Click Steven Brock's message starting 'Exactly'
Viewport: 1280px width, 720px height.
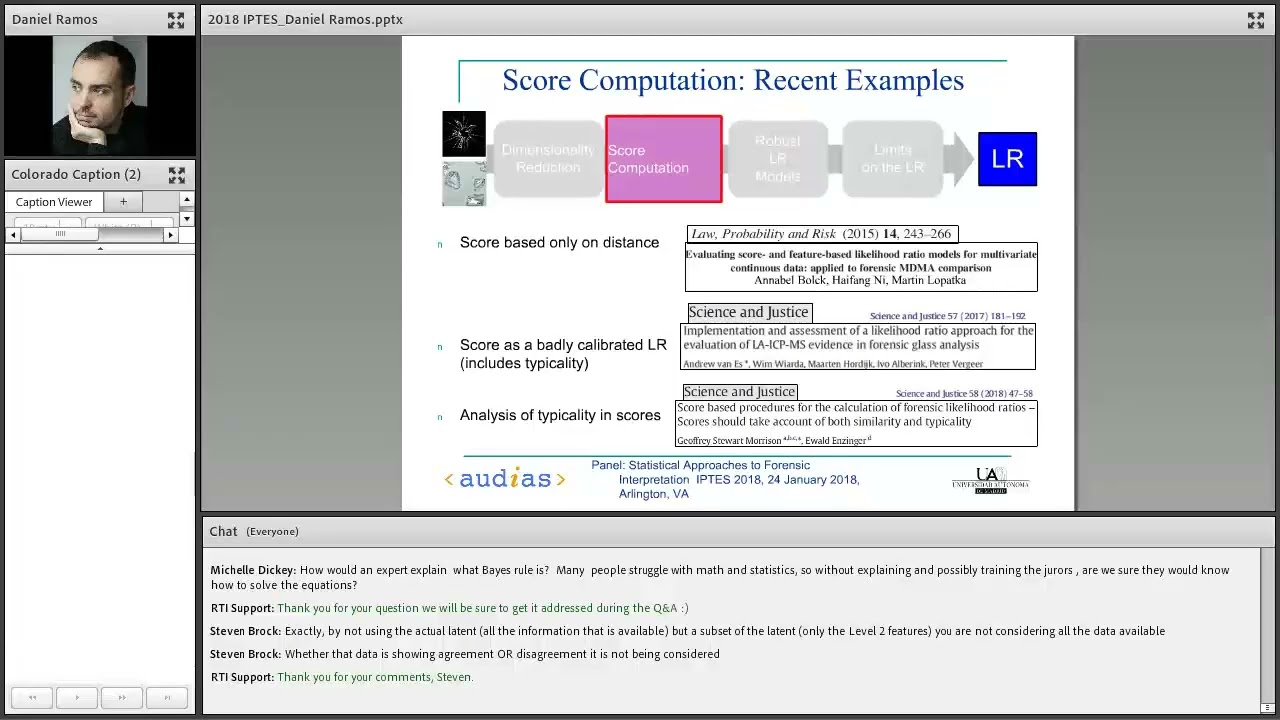click(687, 631)
